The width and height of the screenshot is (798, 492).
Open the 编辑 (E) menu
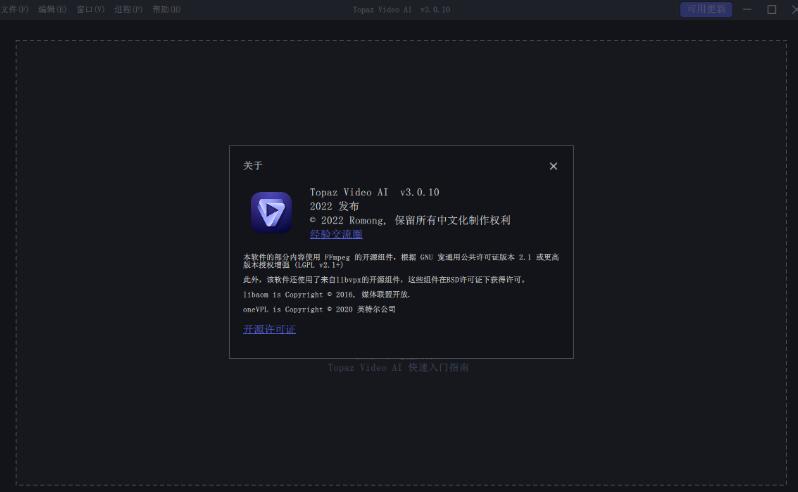click(x=52, y=10)
